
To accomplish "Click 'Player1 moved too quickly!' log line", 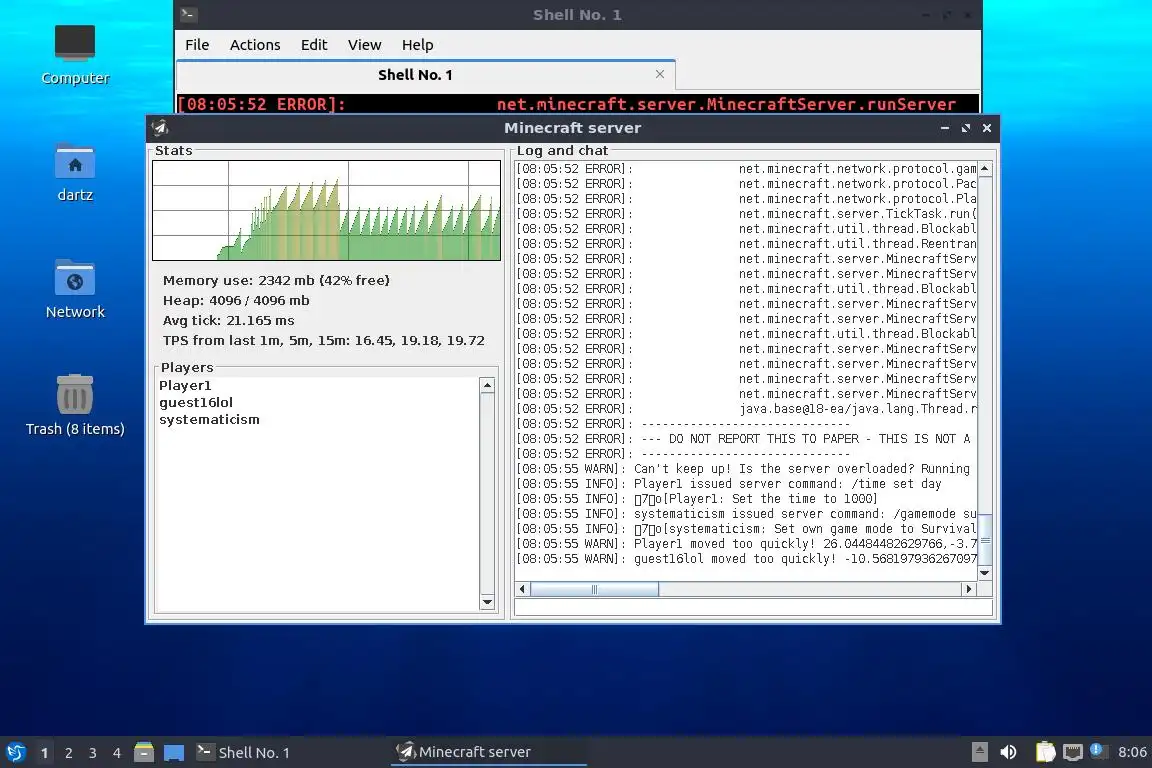I will pyautogui.click(x=746, y=544).
